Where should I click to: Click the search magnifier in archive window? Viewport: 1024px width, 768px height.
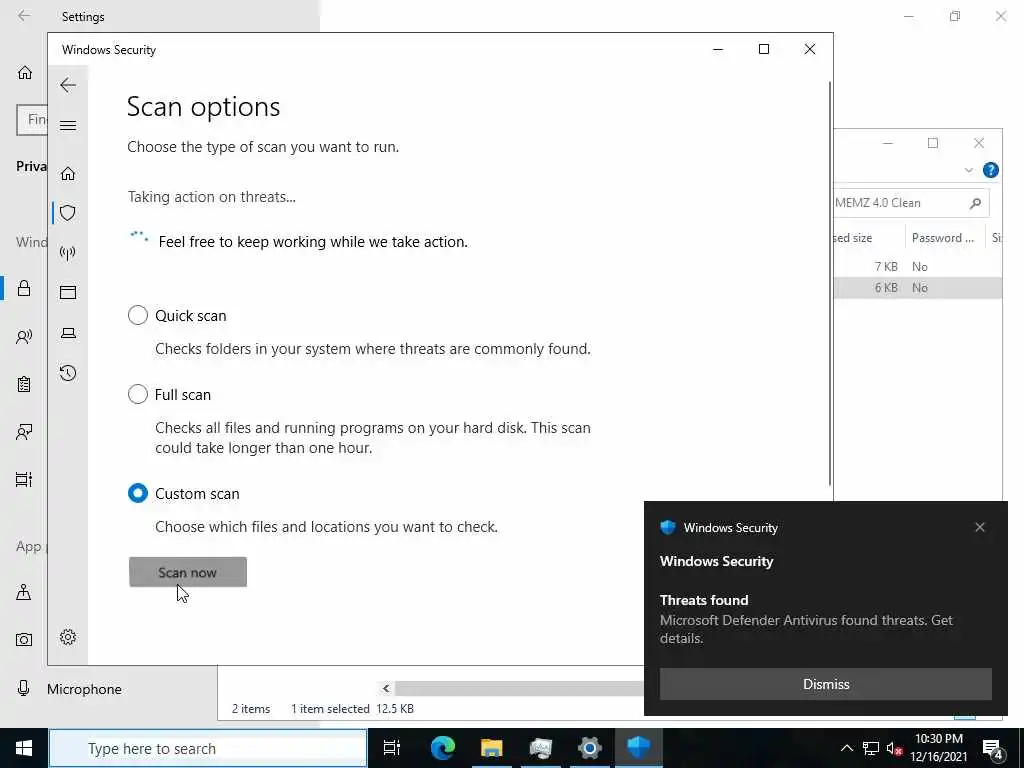pyautogui.click(x=975, y=203)
